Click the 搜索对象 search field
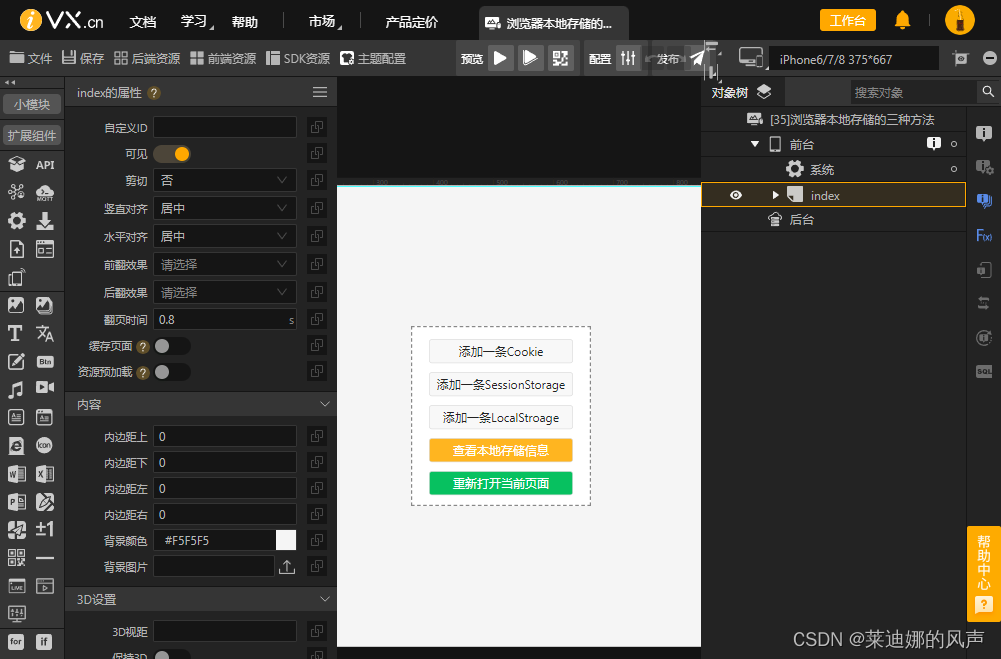This screenshot has width=1001, height=659. (x=913, y=92)
